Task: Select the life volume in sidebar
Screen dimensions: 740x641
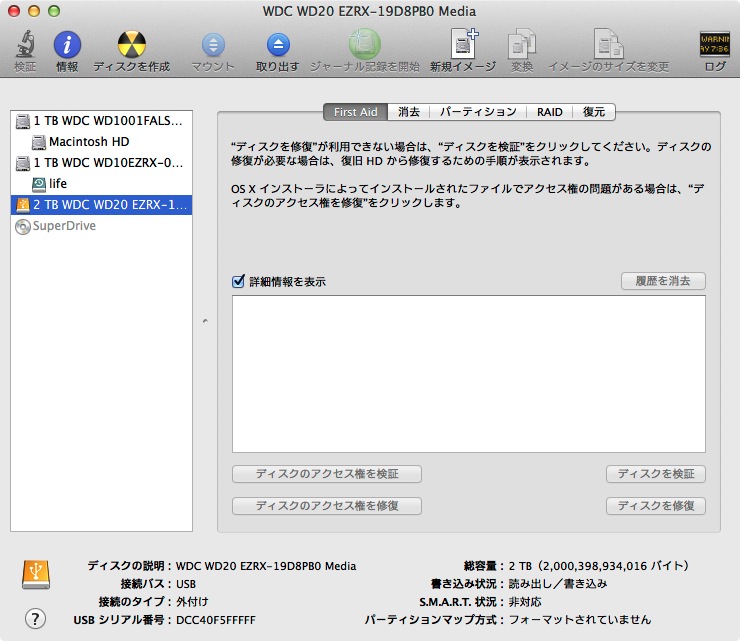Action: 57,184
